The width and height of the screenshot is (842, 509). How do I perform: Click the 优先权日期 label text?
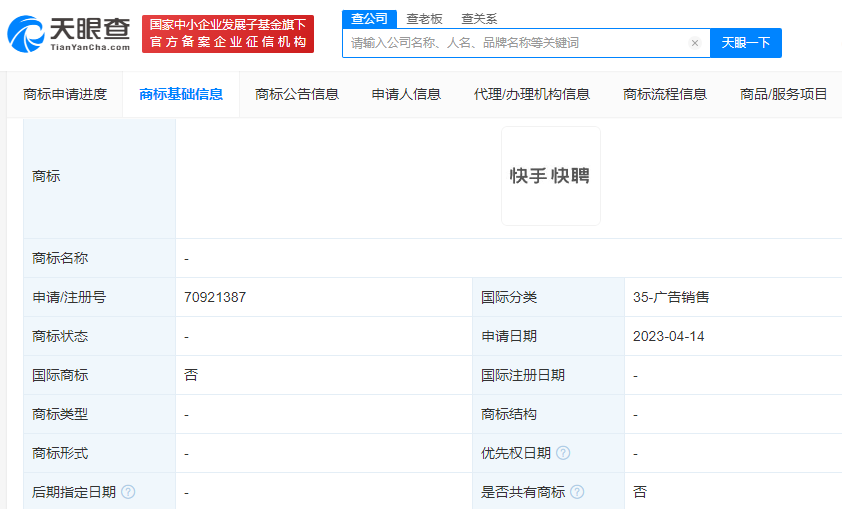[x=516, y=453]
